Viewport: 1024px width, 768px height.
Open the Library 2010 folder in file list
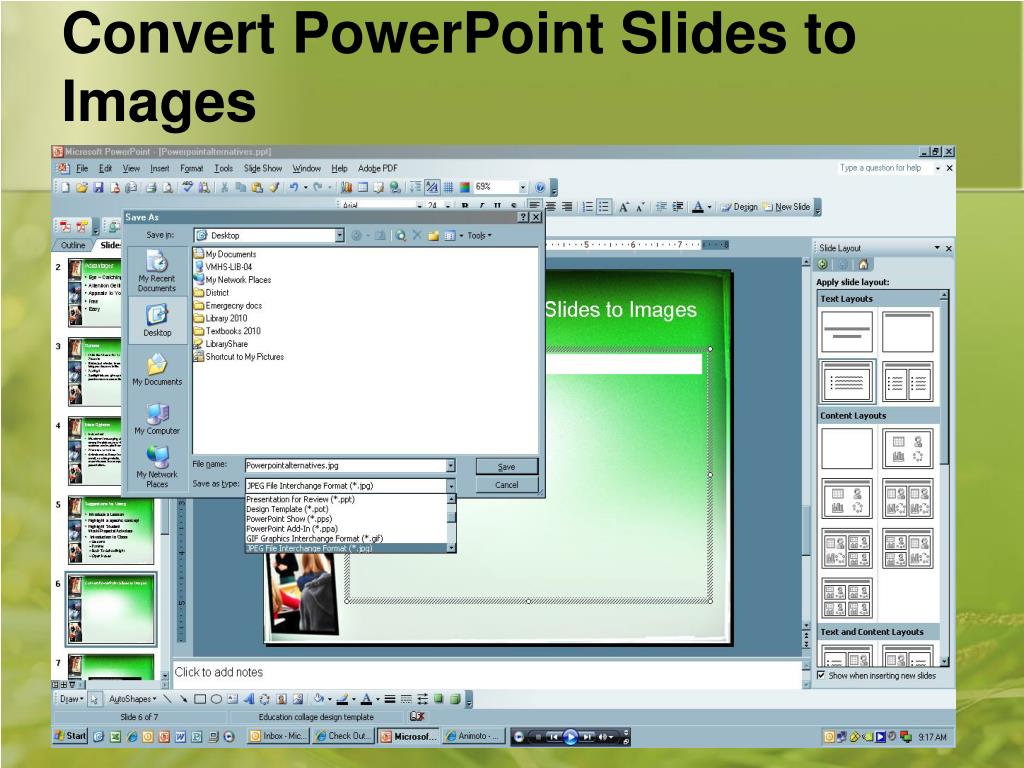point(221,318)
